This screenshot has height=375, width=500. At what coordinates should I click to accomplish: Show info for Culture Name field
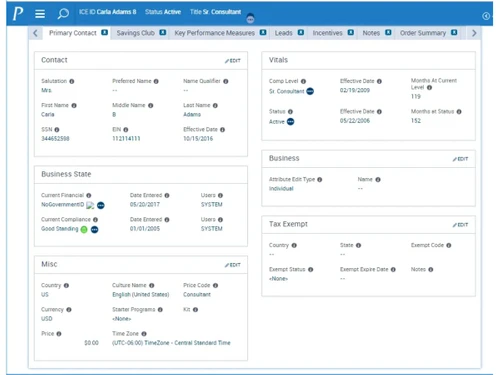[152, 286]
